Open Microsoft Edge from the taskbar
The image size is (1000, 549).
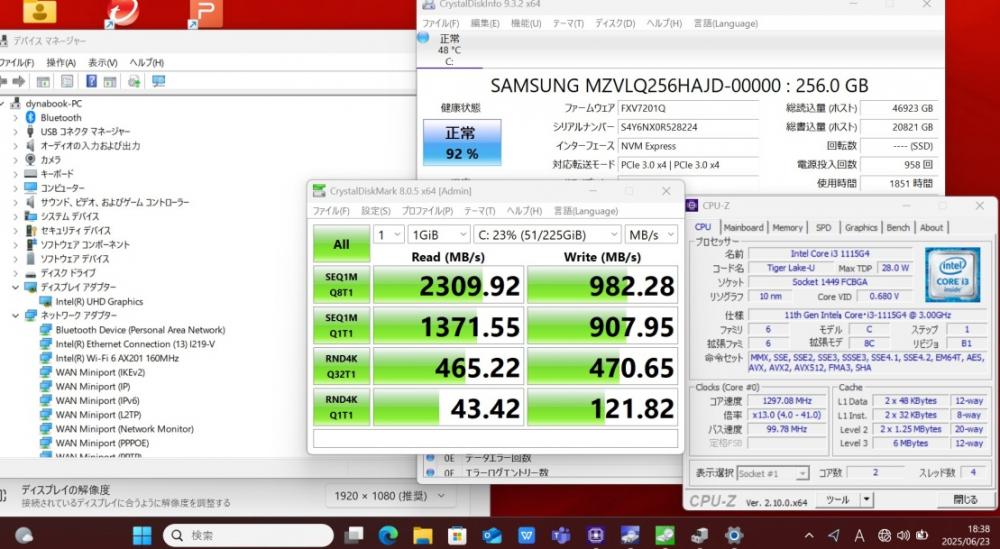tap(388, 535)
